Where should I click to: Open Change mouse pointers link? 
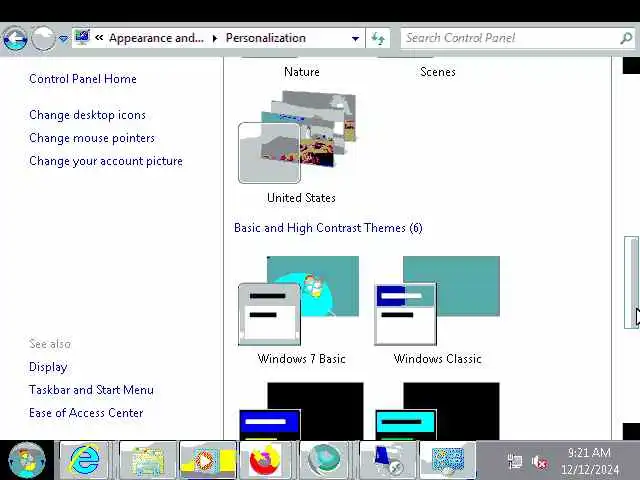pos(92,138)
